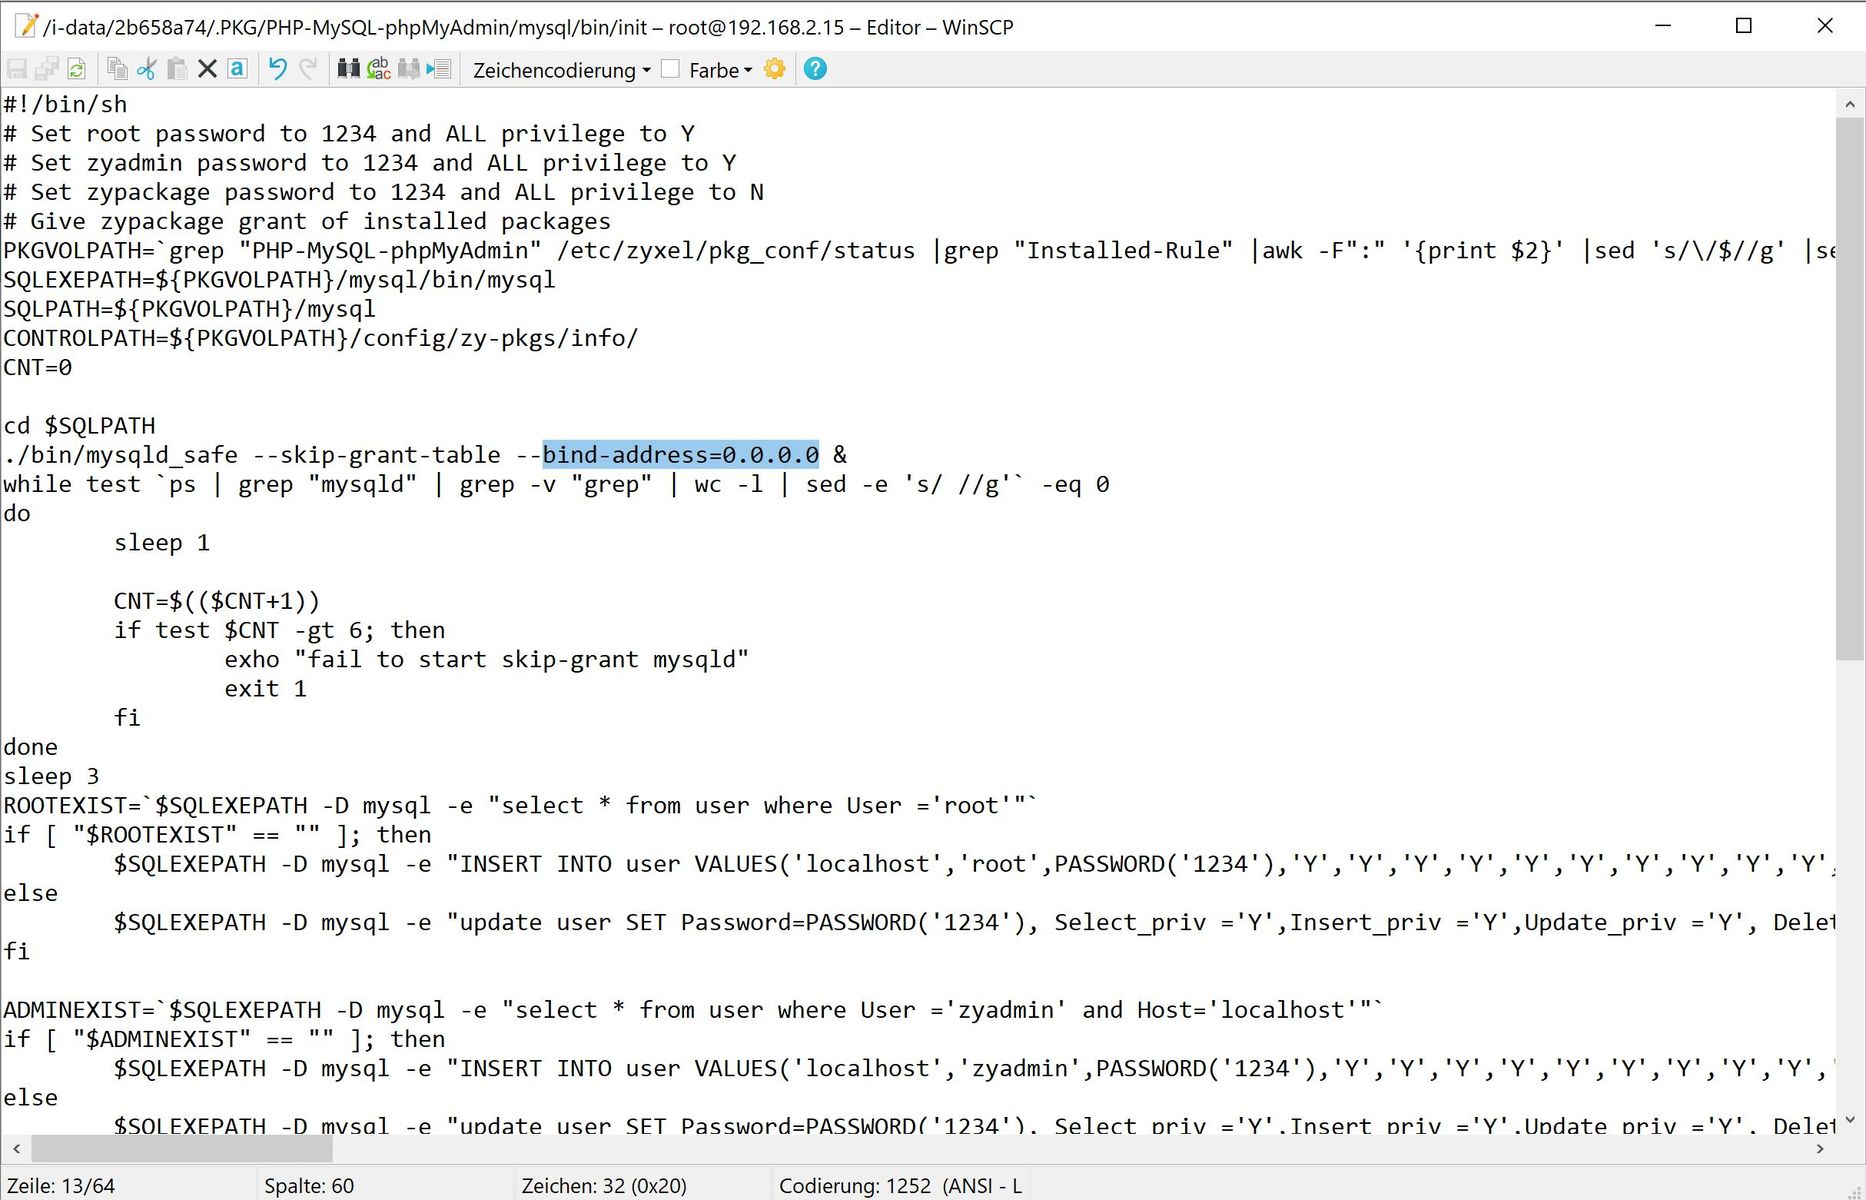Click the 'cd $SQLPATH' line
The width and height of the screenshot is (1866, 1200).
(x=79, y=425)
